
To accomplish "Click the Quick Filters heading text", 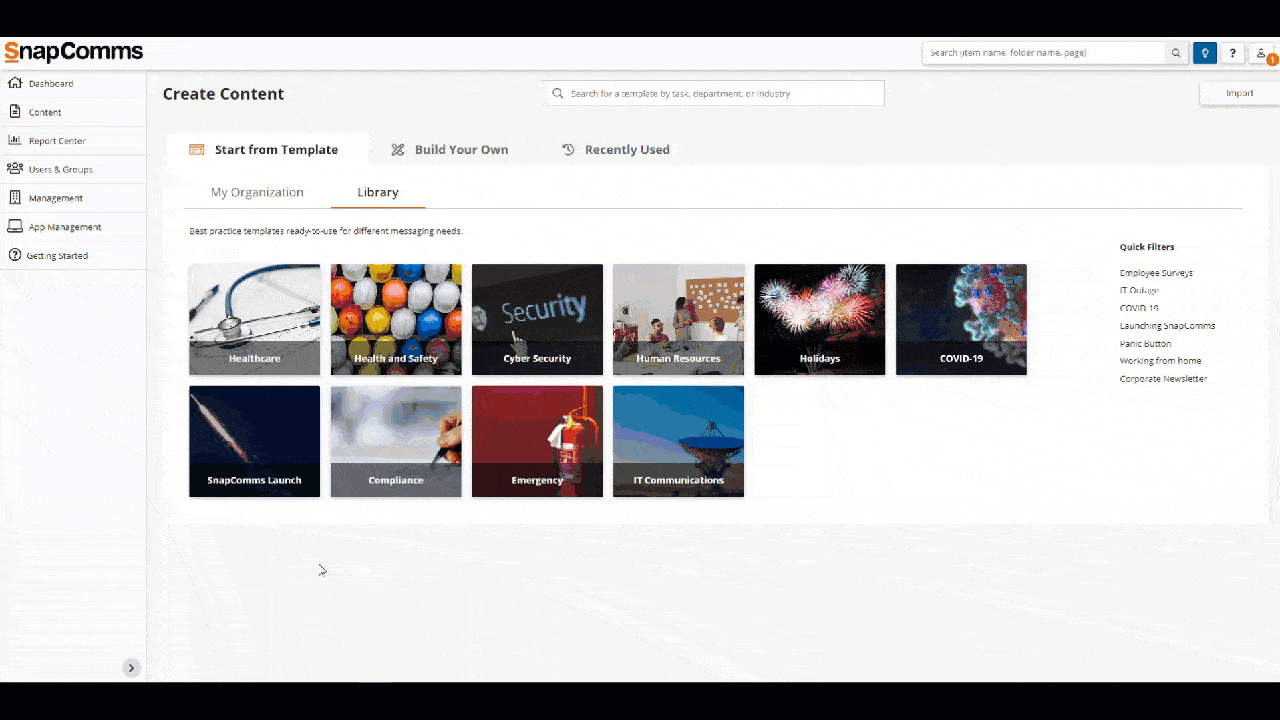I will coord(1147,247).
